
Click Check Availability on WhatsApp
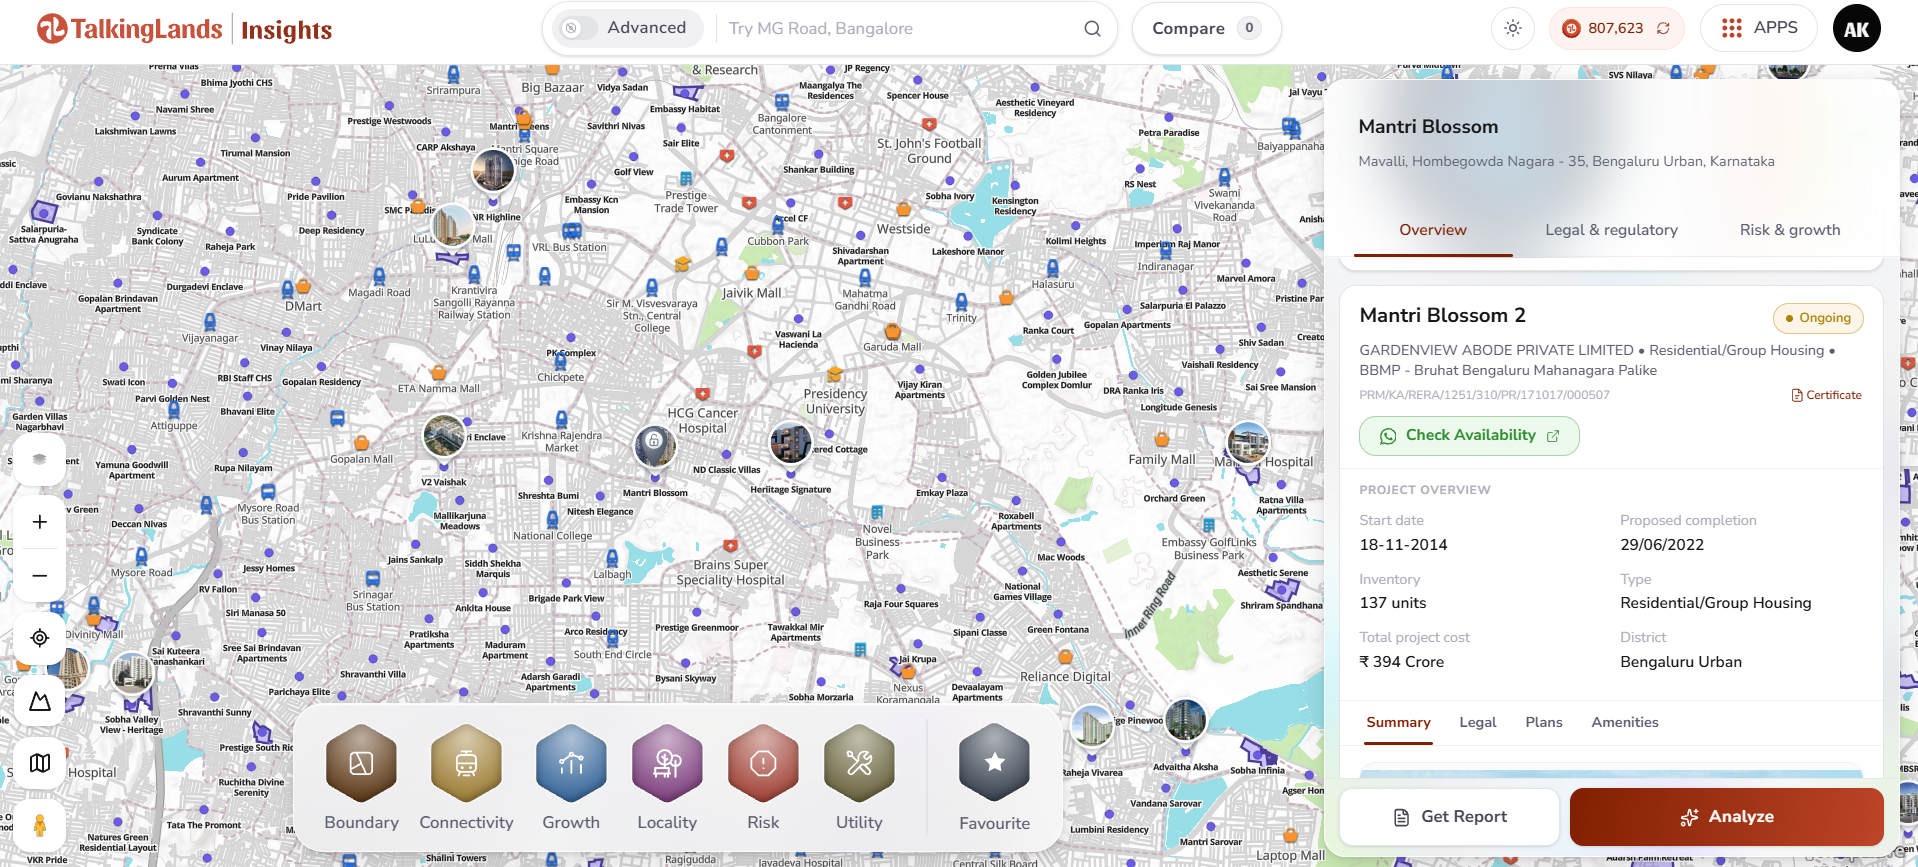click(x=1469, y=435)
